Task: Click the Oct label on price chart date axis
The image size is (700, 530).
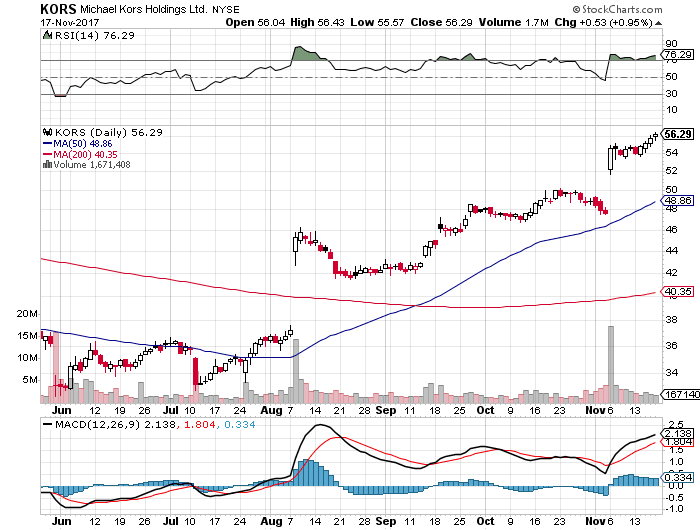Action: pyautogui.click(x=485, y=410)
